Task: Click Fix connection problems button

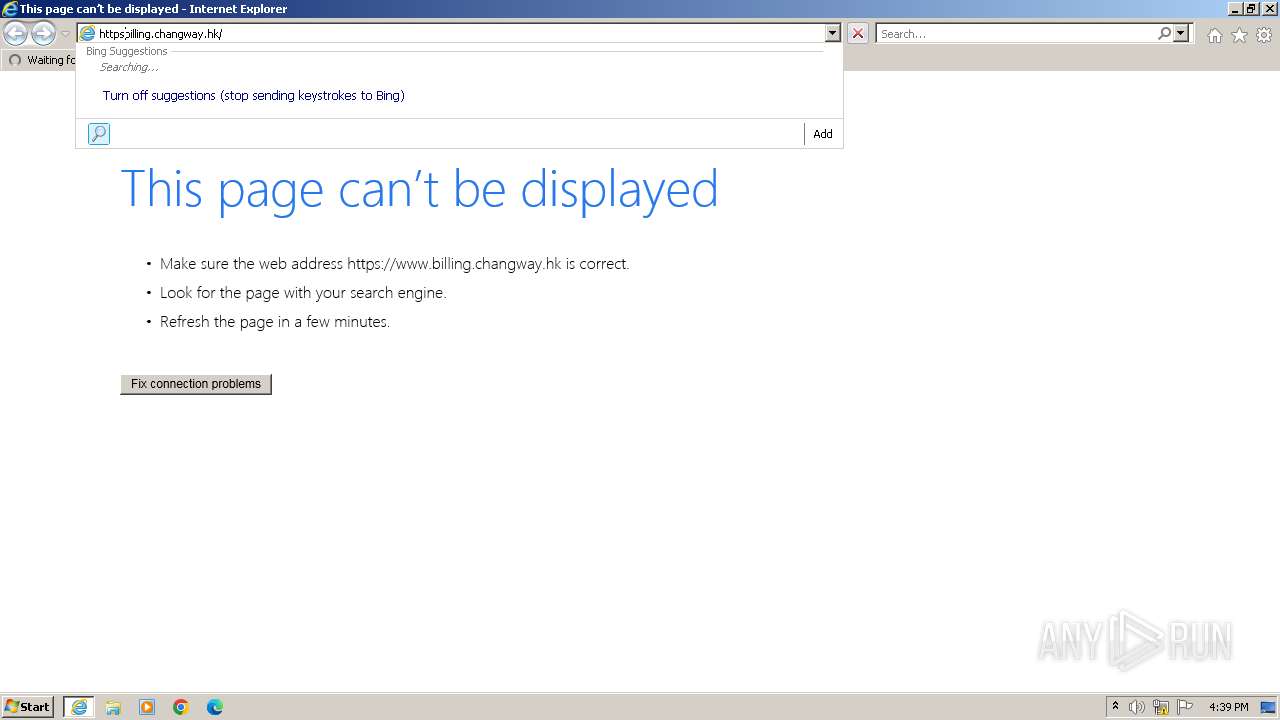Action: 196,384
